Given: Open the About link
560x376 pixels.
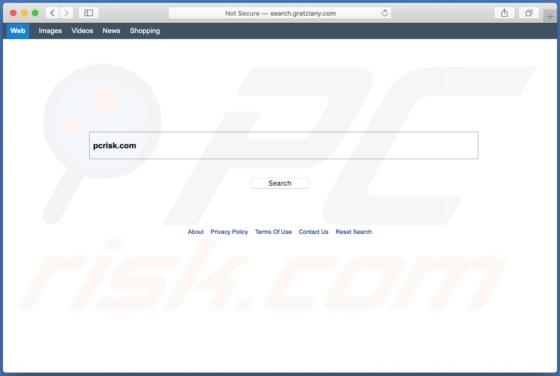Looking at the screenshot, I should click(x=196, y=232).
